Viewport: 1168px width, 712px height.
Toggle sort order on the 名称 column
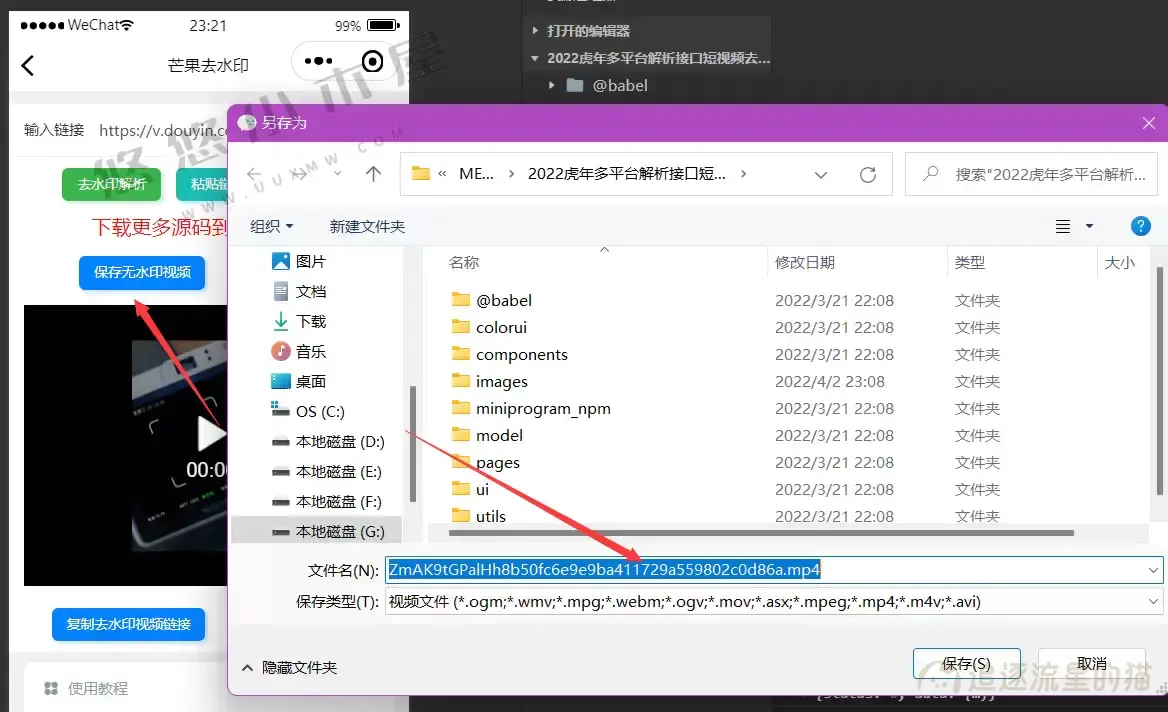tap(463, 261)
